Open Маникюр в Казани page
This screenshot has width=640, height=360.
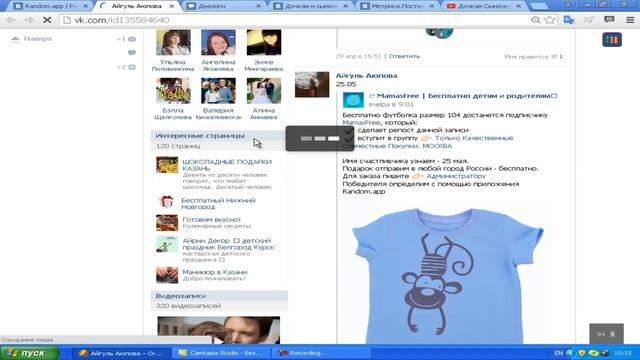click(x=215, y=272)
